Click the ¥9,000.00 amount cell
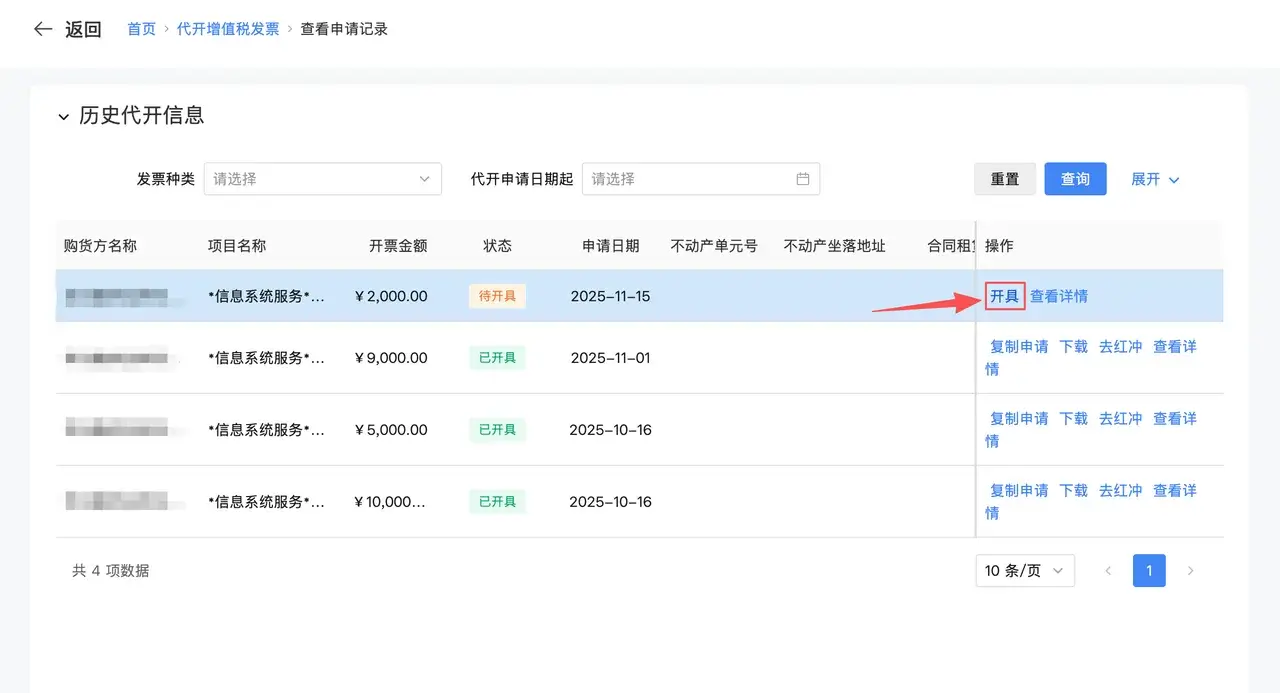Viewport: 1280px width, 693px height. 391,358
